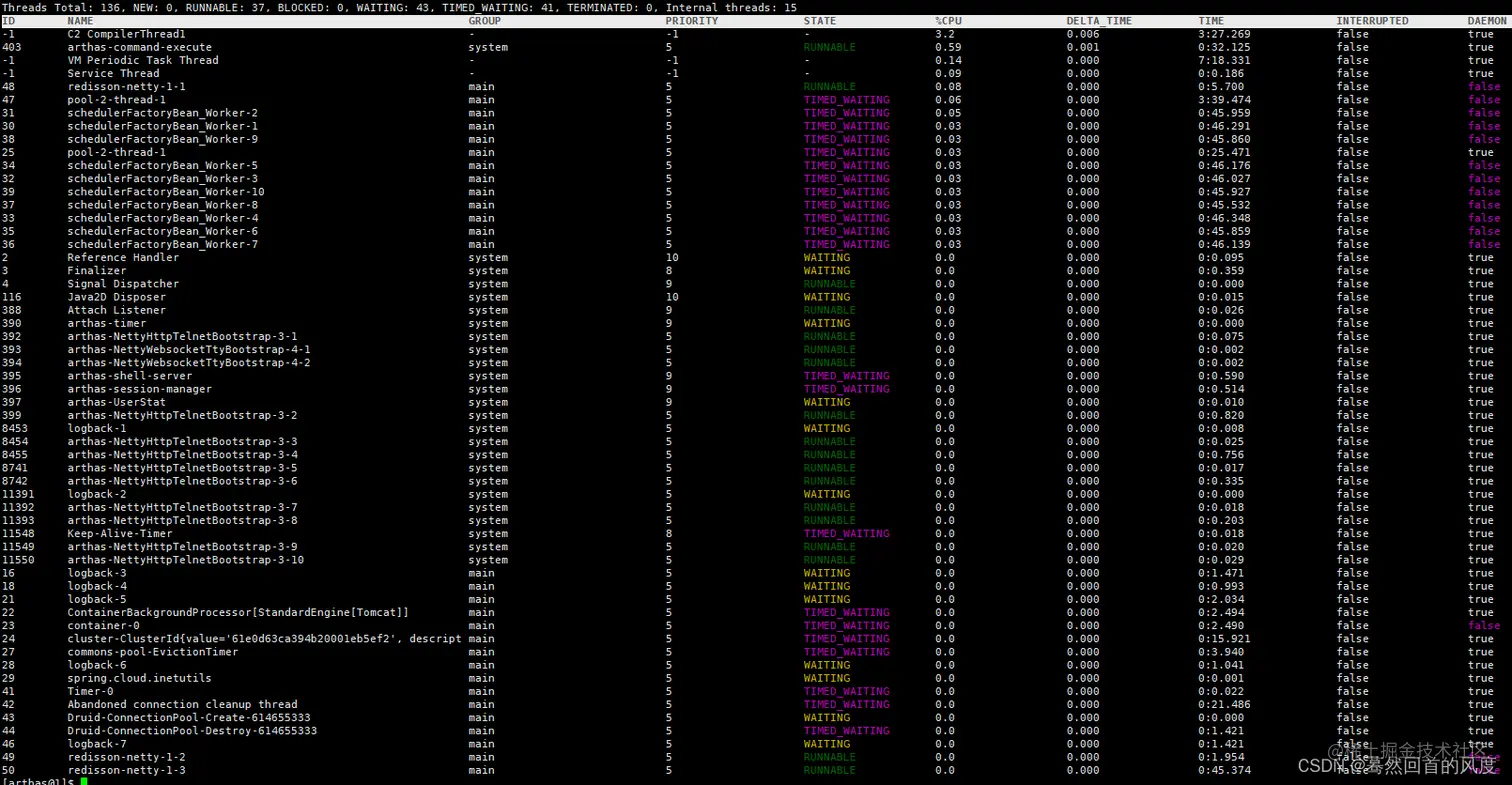Click the 'Attach Listener' thread name
Viewport: 1512px width, 785px height.
(x=117, y=310)
